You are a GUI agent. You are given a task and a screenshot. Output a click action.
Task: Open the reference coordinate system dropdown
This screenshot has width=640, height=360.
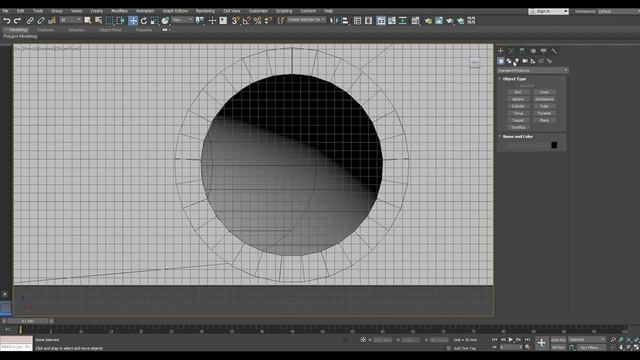pyautogui.click(x=182, y=20)
